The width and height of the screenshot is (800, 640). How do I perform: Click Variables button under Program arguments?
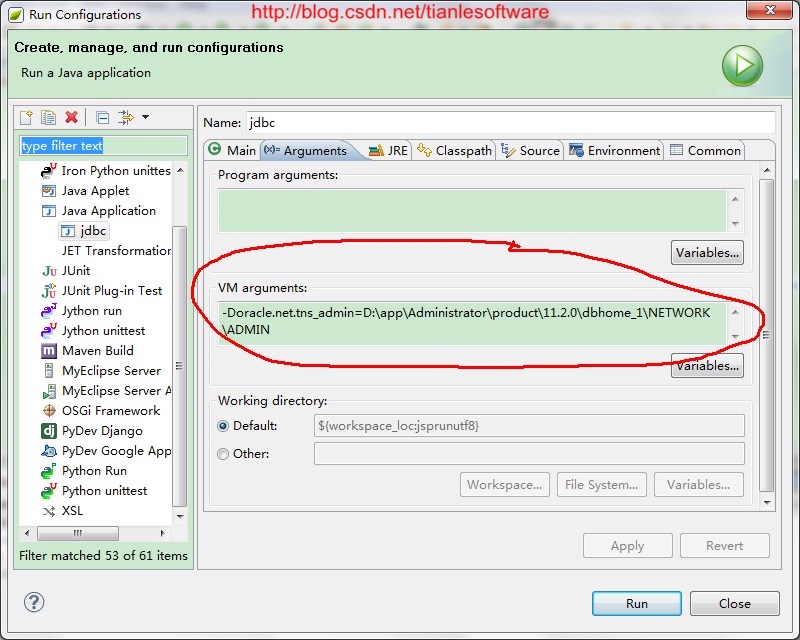click(707, 253)
